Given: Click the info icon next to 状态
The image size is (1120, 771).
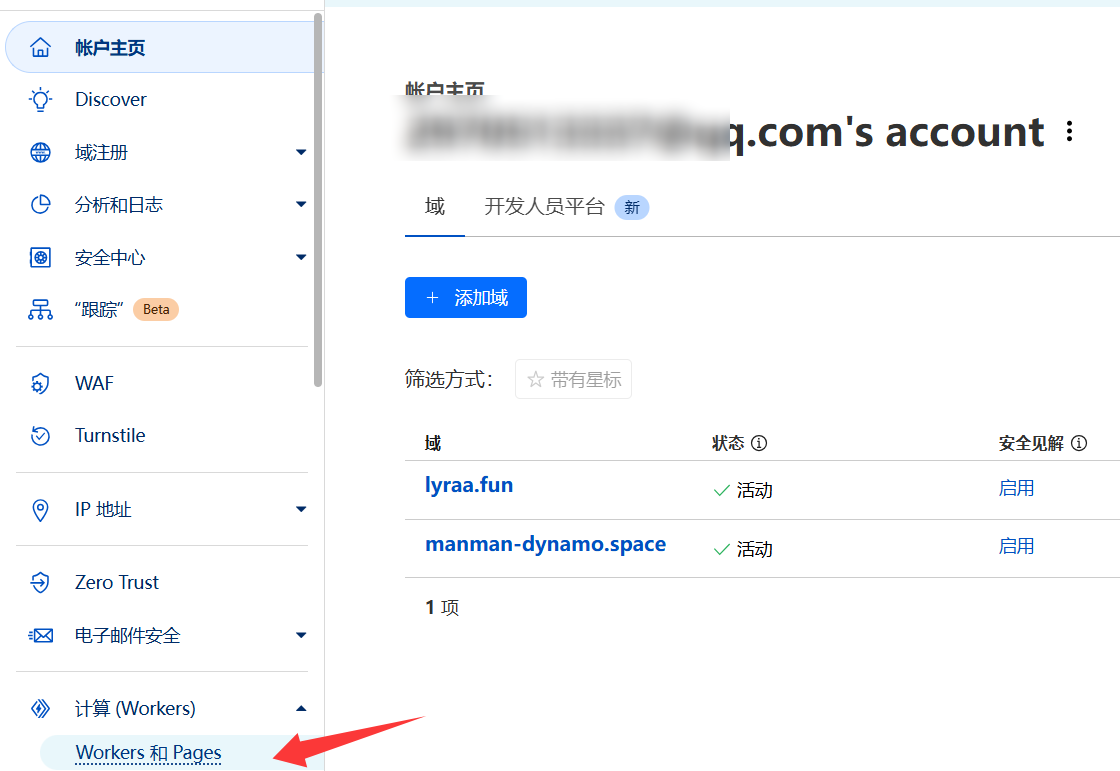Looking at the screenshot, I should click(x=759, y=443).
